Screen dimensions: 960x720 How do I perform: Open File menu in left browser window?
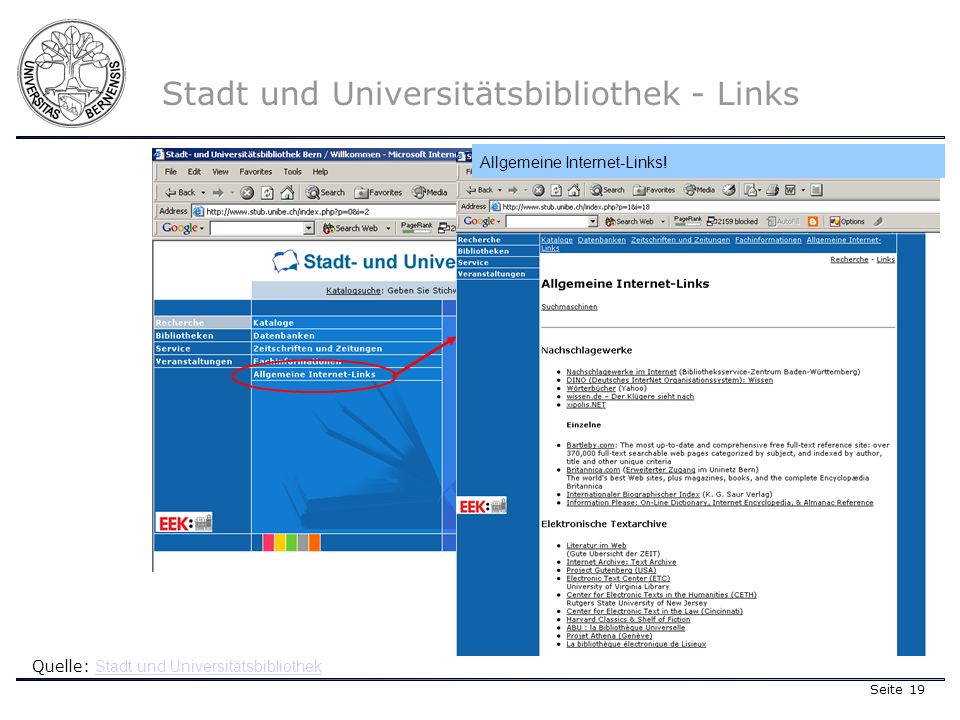click(171, 172)
